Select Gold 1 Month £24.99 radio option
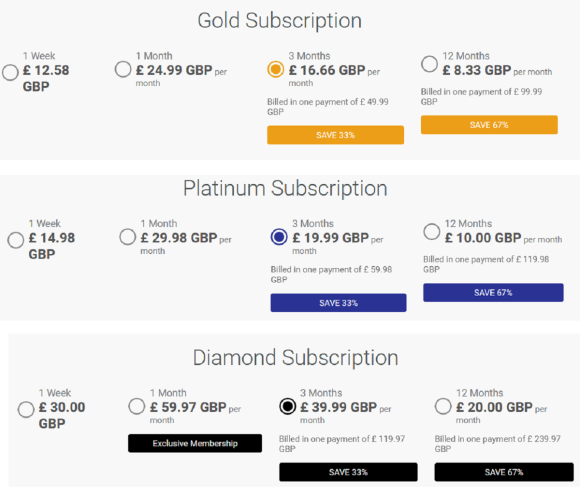Viewport: 580px width, 494px height. click(x=123, y=69)
